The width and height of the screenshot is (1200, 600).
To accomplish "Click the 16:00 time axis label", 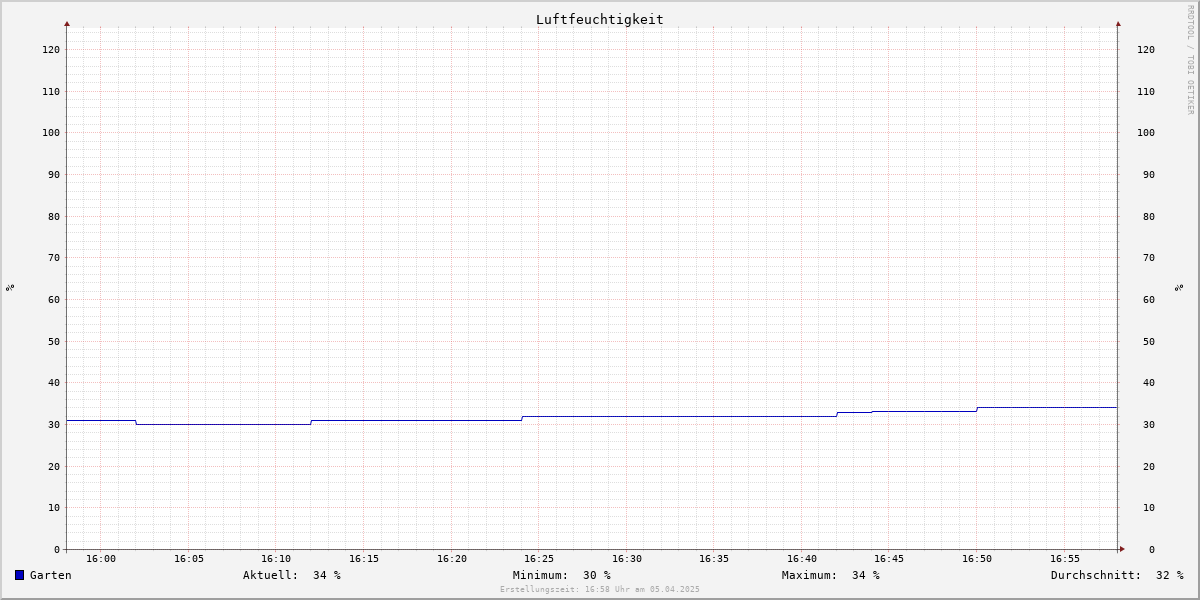I will (101, 559).
